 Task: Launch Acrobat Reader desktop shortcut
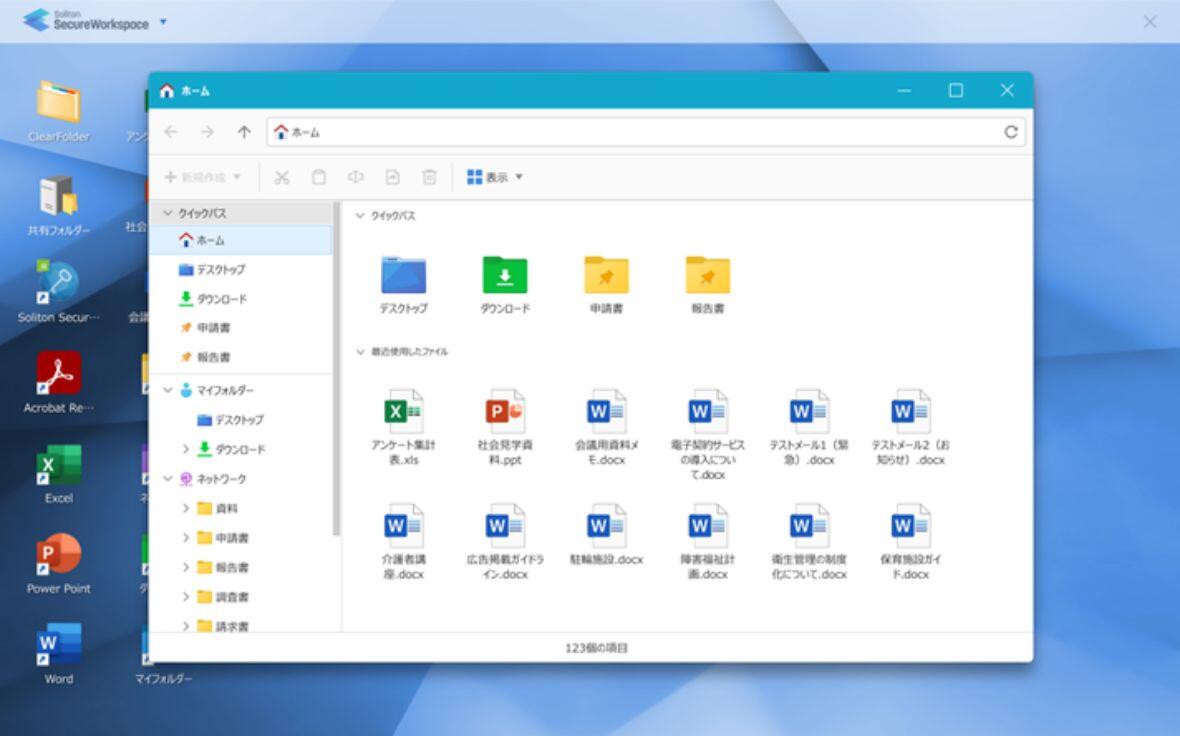(59, 382)
